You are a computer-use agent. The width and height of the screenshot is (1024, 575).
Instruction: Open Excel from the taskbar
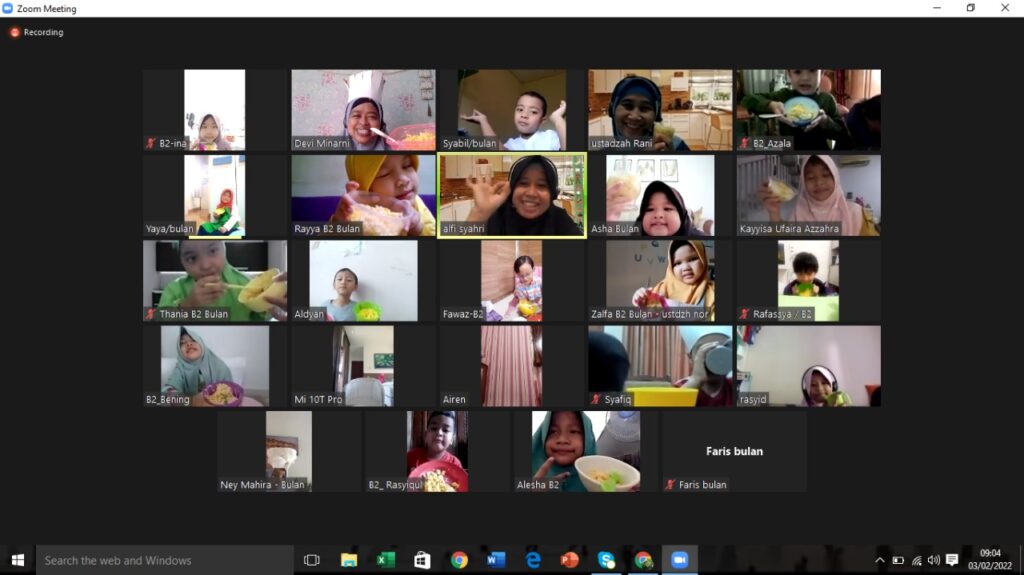point(385,560)
